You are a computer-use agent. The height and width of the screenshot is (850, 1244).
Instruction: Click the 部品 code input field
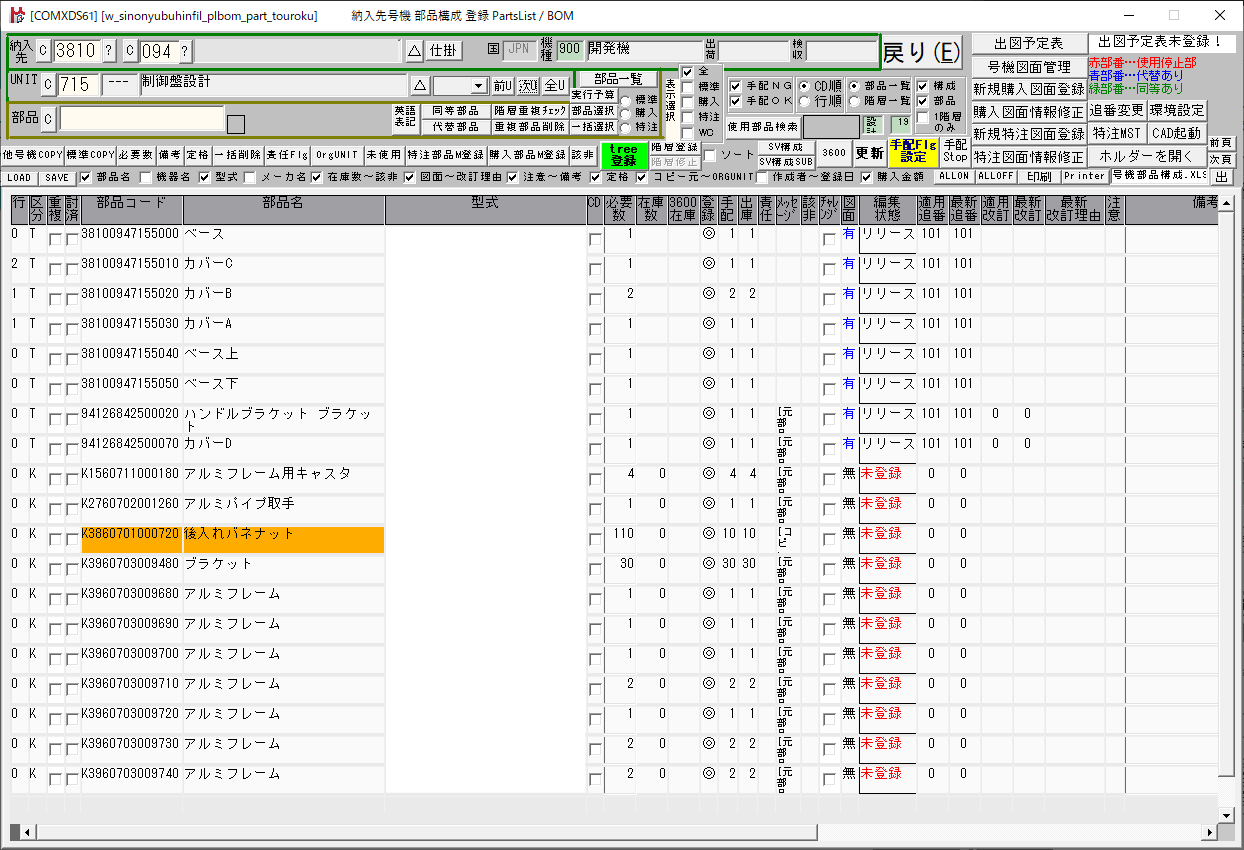[x=141, y=119]
